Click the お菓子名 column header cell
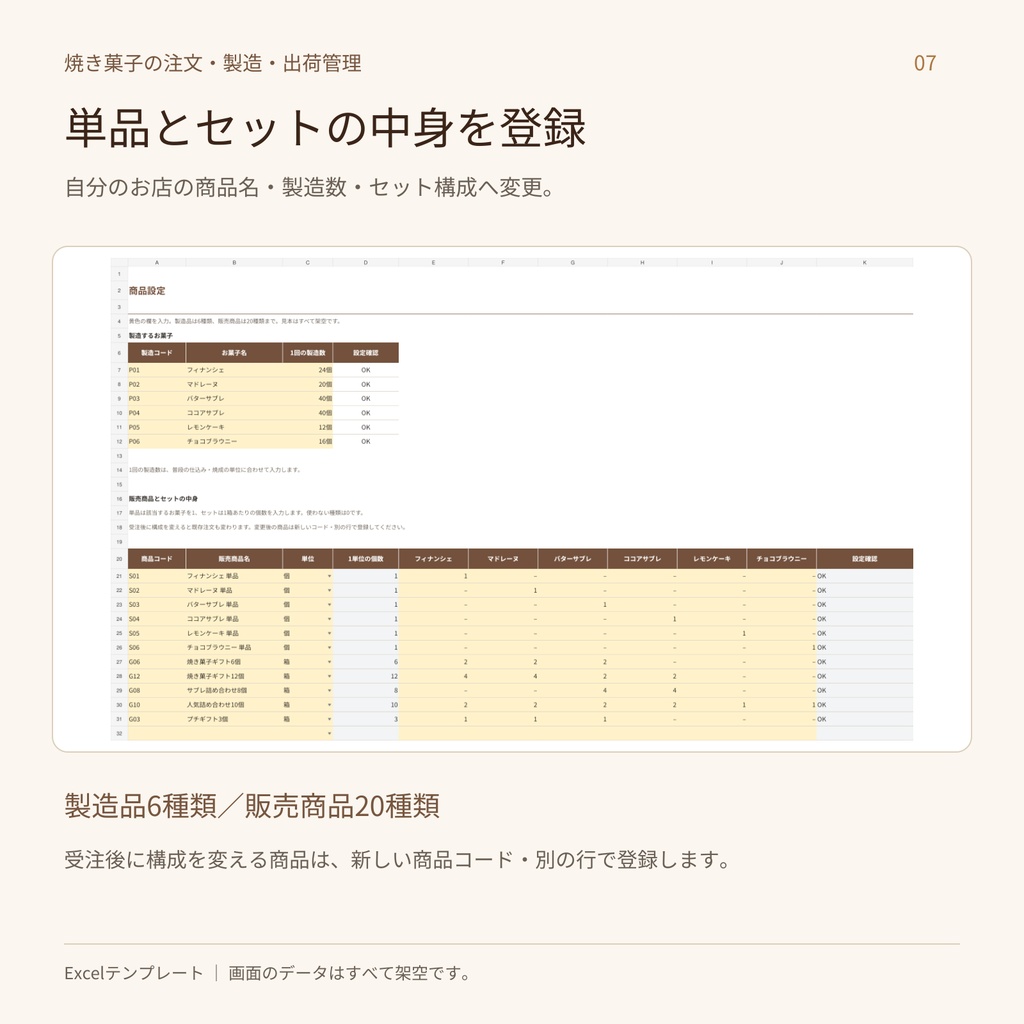 234,353
